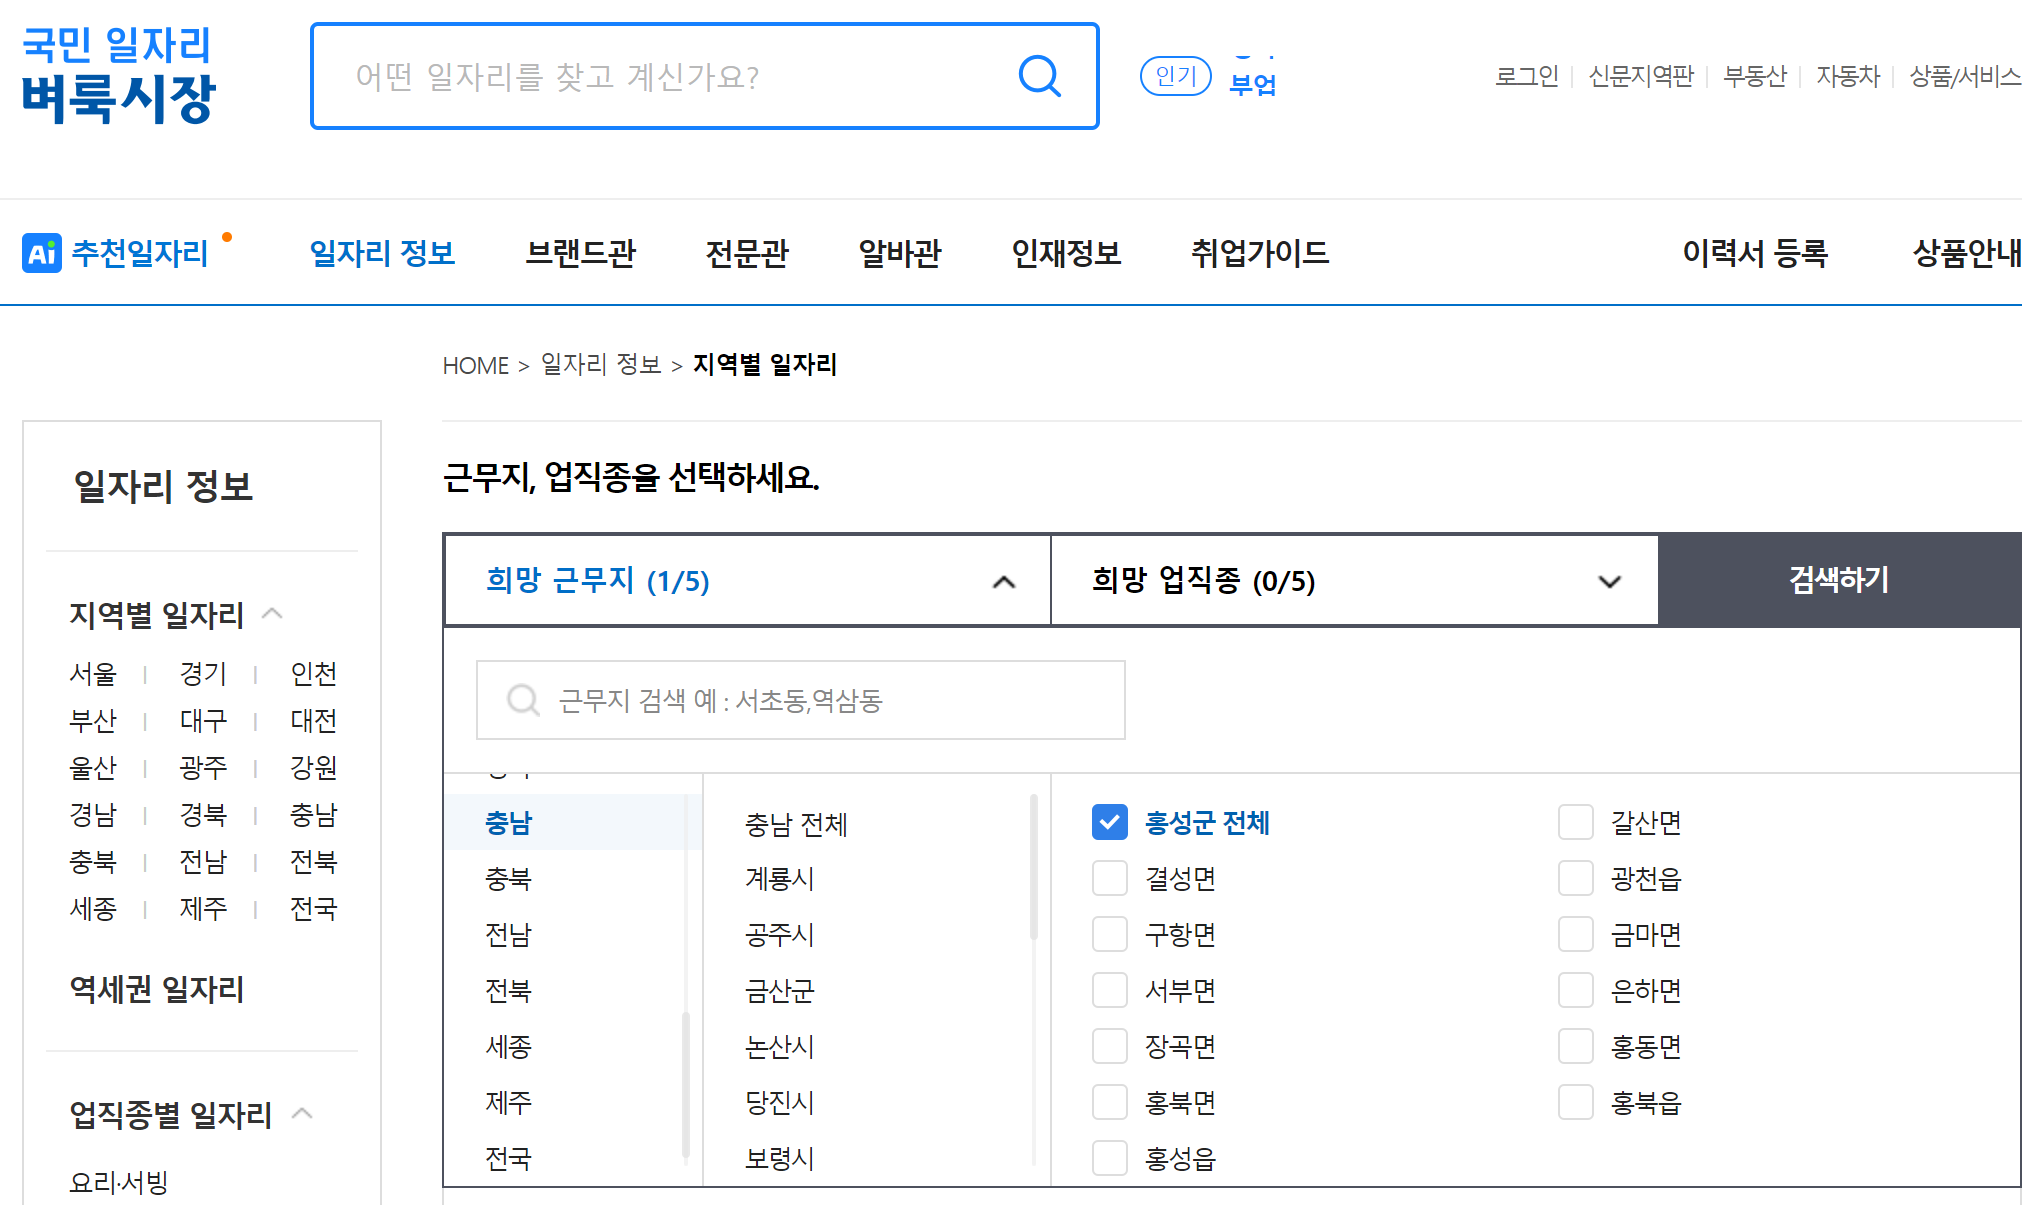Select 계룡시 in the city list
Screen dimensions: 2022x1205
point(779,878)
